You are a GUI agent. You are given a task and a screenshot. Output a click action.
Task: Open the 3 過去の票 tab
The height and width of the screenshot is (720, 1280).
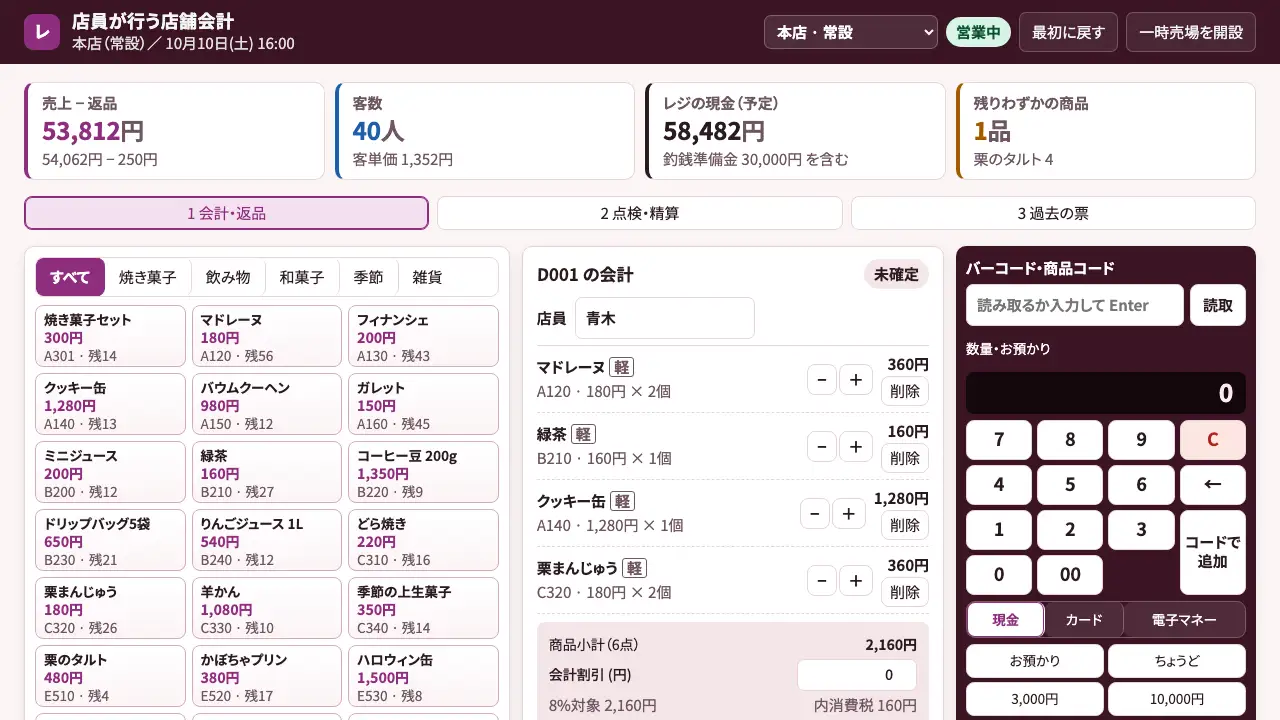click(x=1053, y=213)
